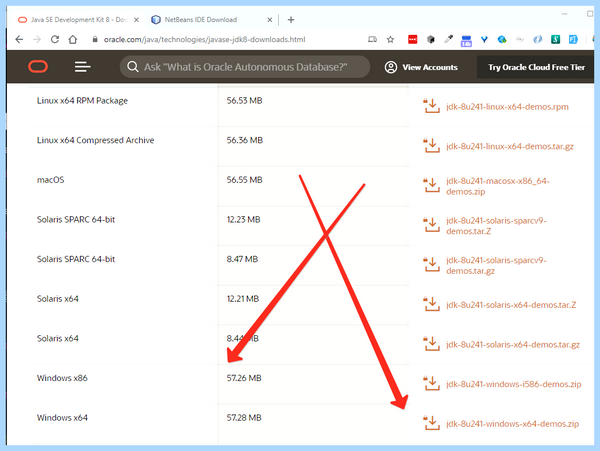Click download icon for solaris-x64-demos.tar.Z
The width and height of the screenshot is (600, 451).
(x=432, y=304)
